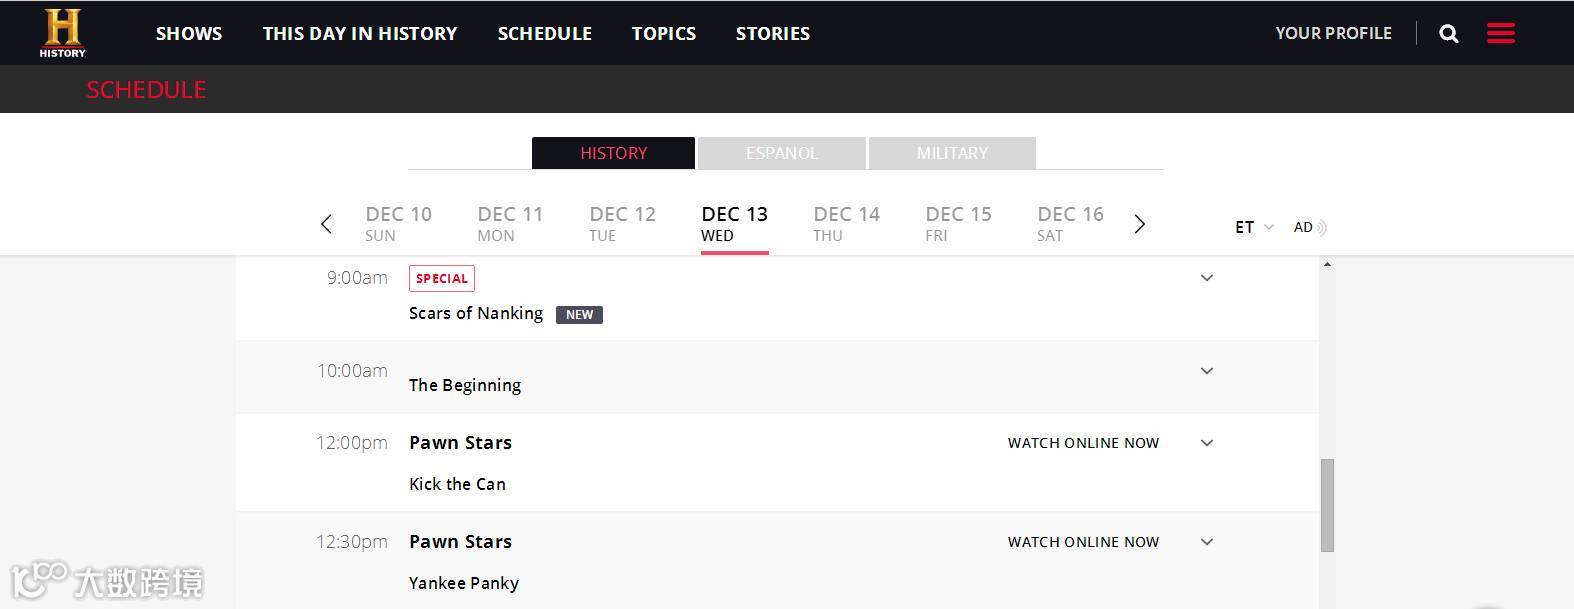Screen dimensions: 1574x609
Task: Open the red hamburger menu
Action: 1500,33
